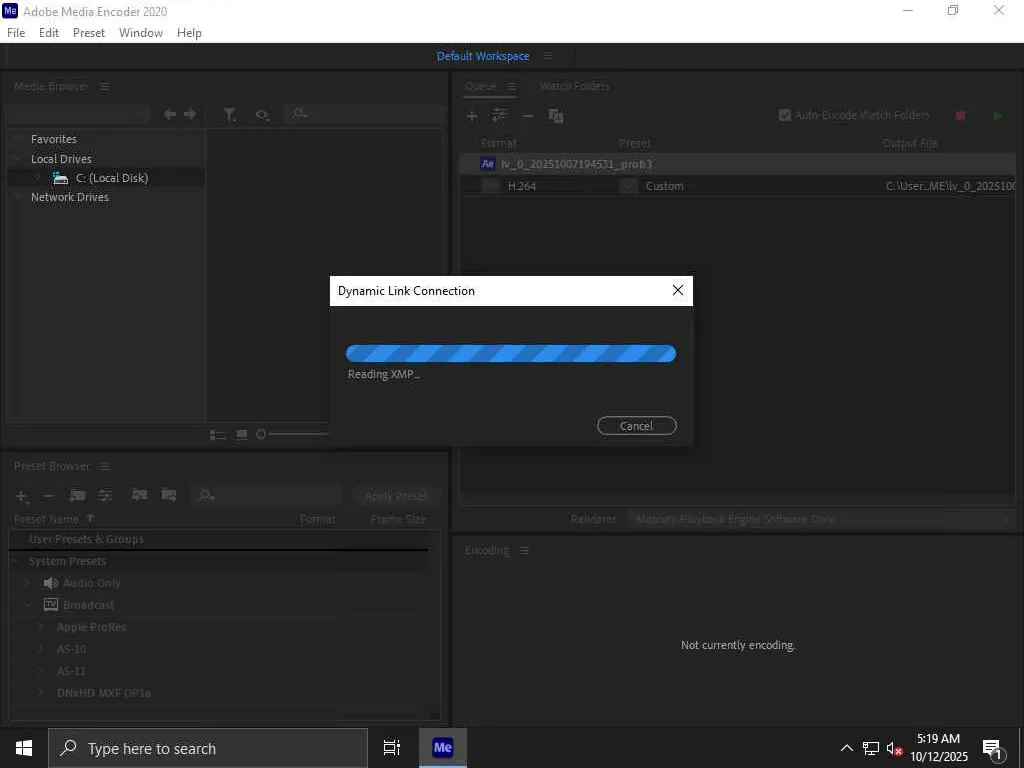Open the File menu
The height and width of the screenshot is (768, 1024).
pos(16,33)
